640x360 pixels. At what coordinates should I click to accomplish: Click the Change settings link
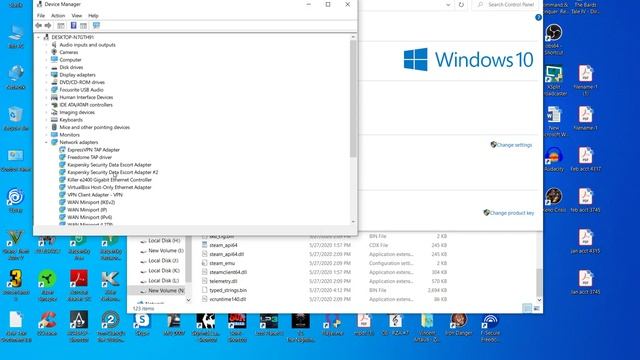(514, 145)
